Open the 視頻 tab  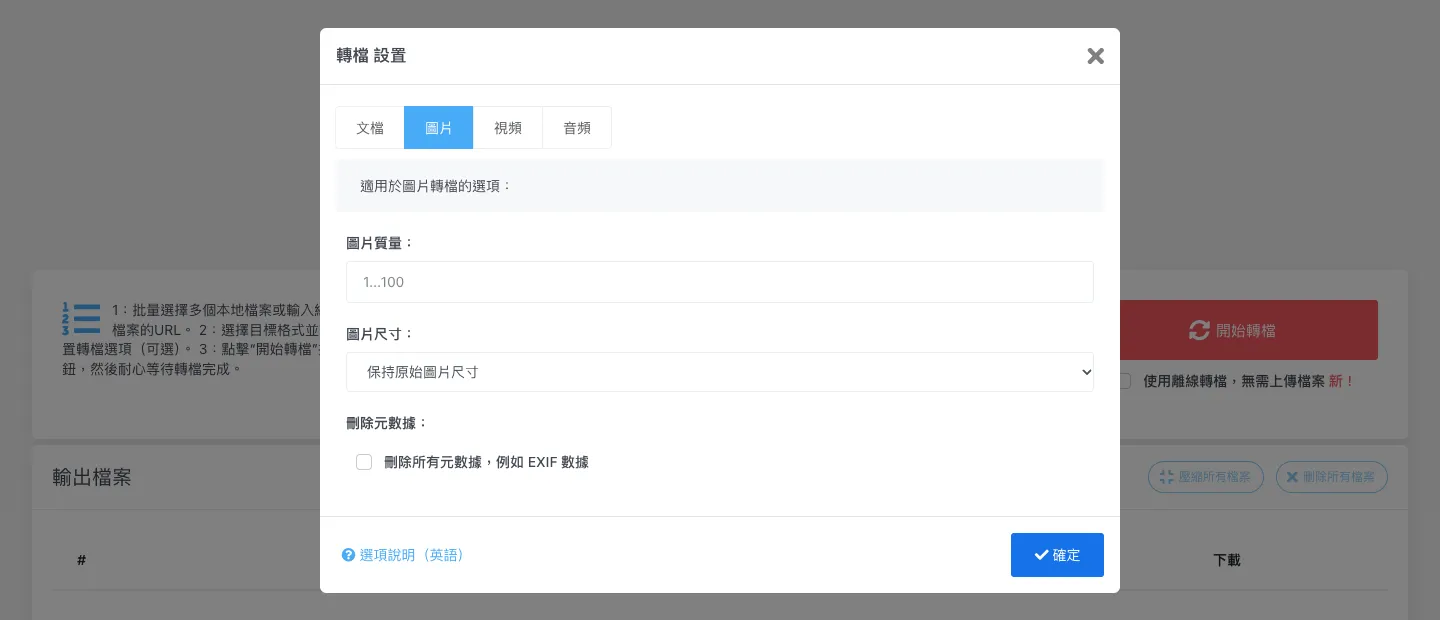pyautogui.click(x=508, y=128)
